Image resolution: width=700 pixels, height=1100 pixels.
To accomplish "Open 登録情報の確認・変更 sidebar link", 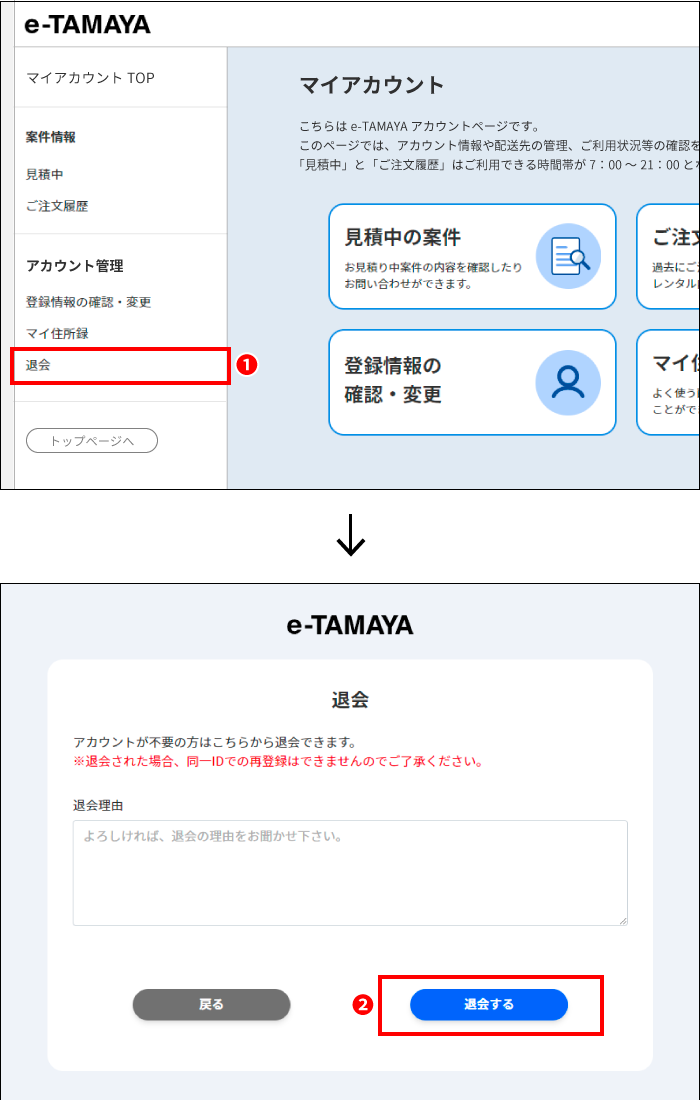I will [x=88, y=302].
